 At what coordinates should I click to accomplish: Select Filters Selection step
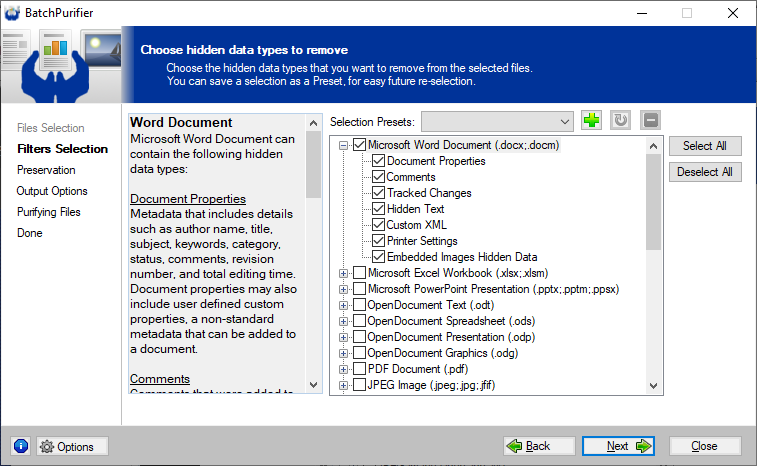tap(62, 149)
